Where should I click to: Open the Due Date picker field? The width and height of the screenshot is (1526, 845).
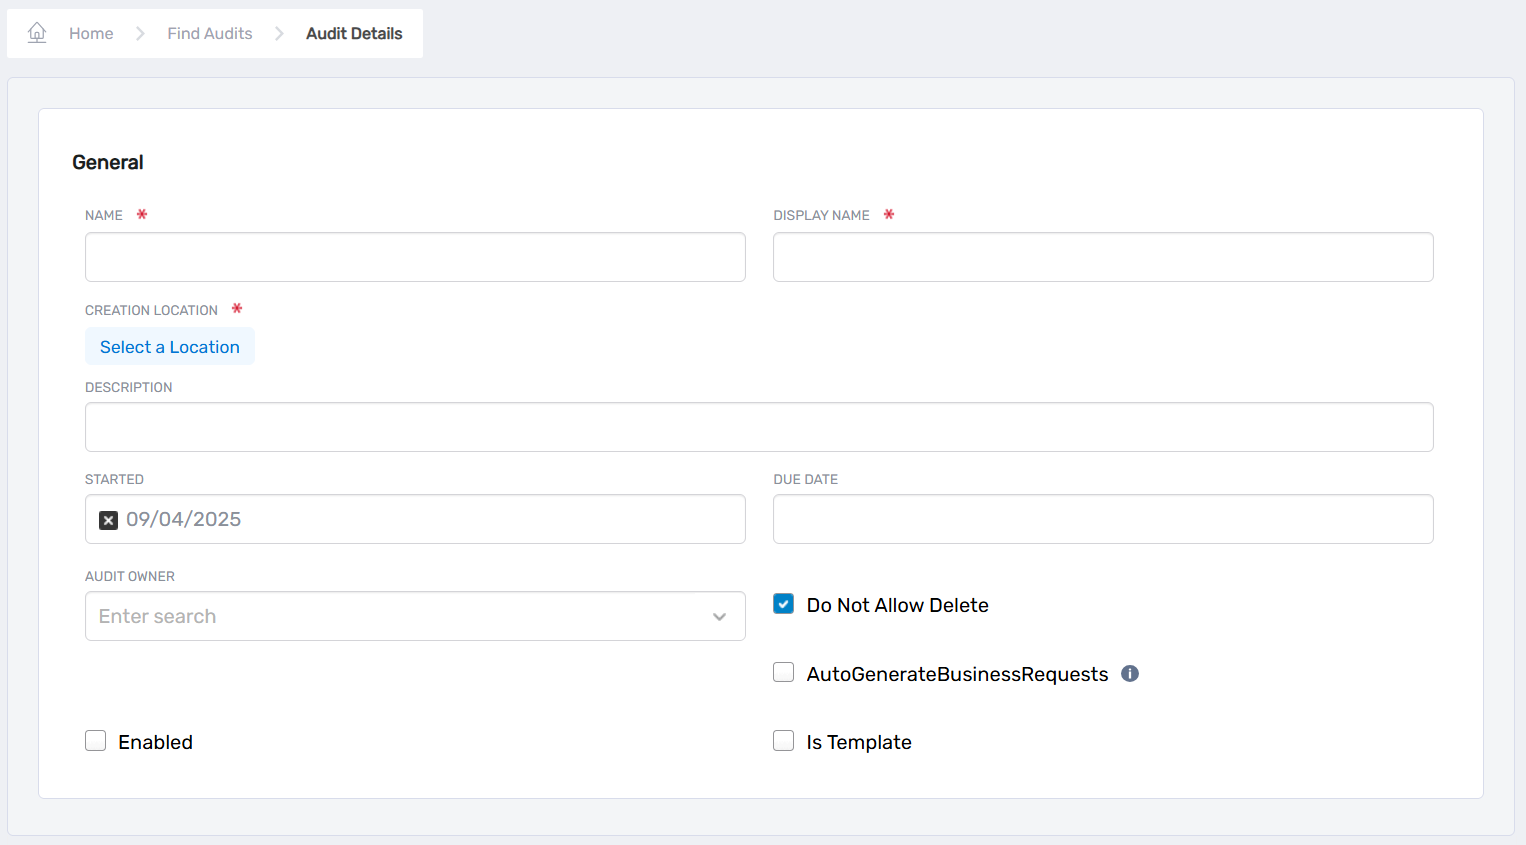pos(1103,520)
